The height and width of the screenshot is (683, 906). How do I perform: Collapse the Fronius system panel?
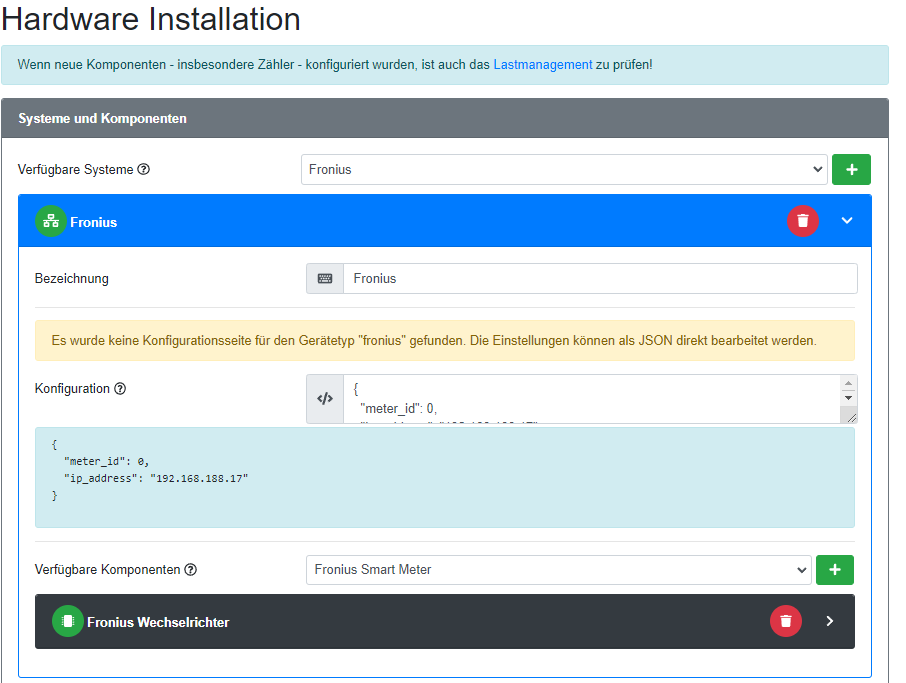point(847,221)
